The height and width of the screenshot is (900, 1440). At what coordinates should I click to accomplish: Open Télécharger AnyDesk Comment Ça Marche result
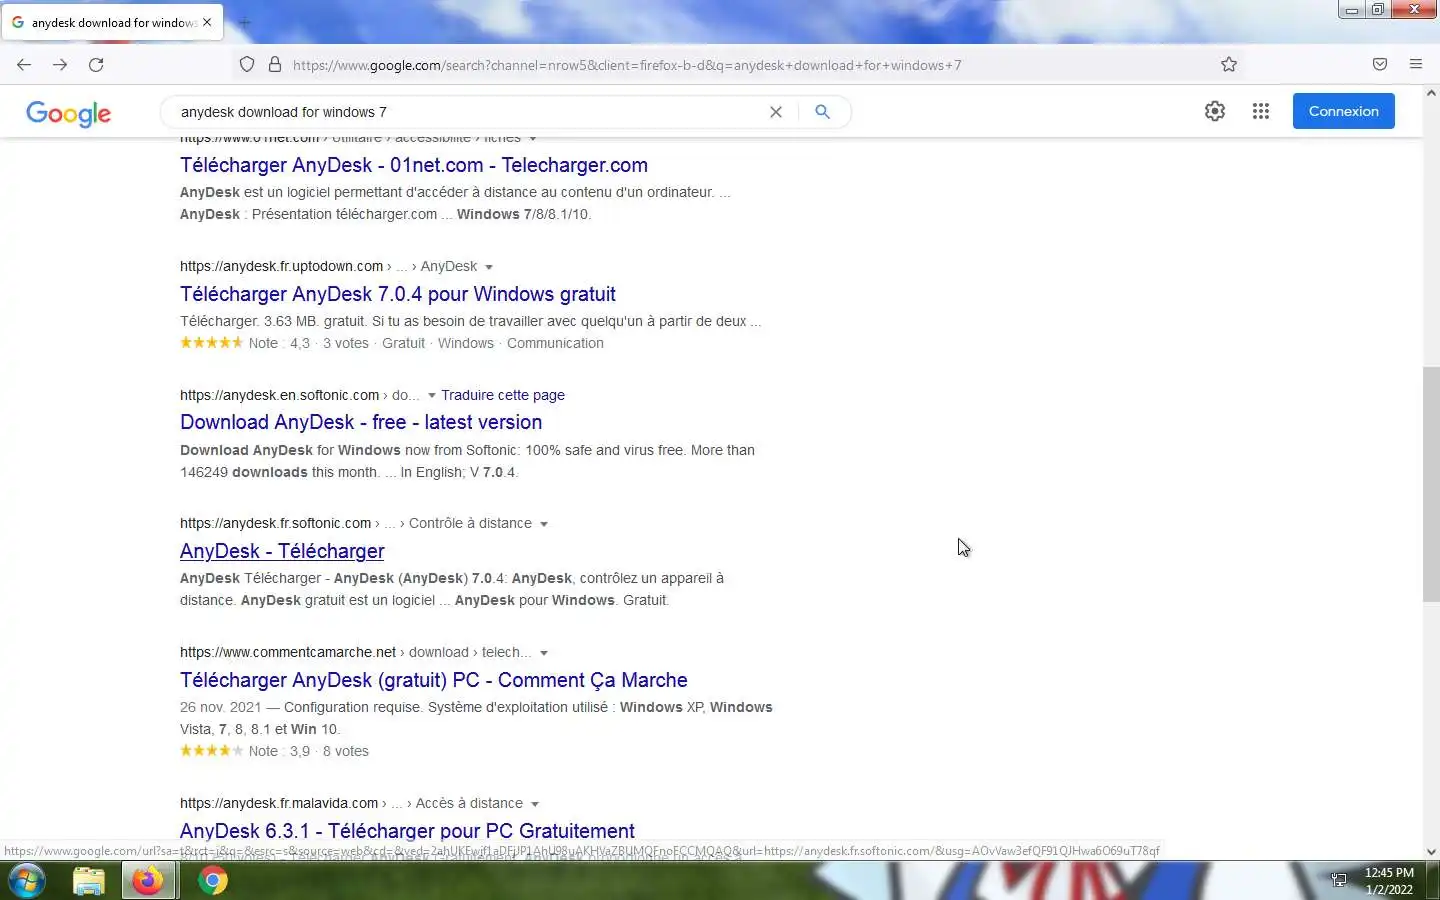(434, 680)
